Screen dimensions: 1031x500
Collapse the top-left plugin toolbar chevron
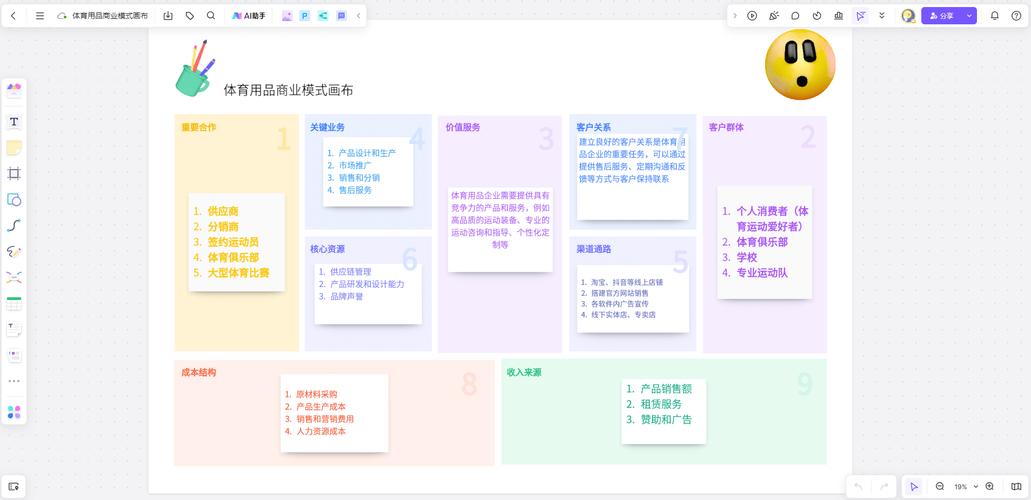tap(358, 16)
